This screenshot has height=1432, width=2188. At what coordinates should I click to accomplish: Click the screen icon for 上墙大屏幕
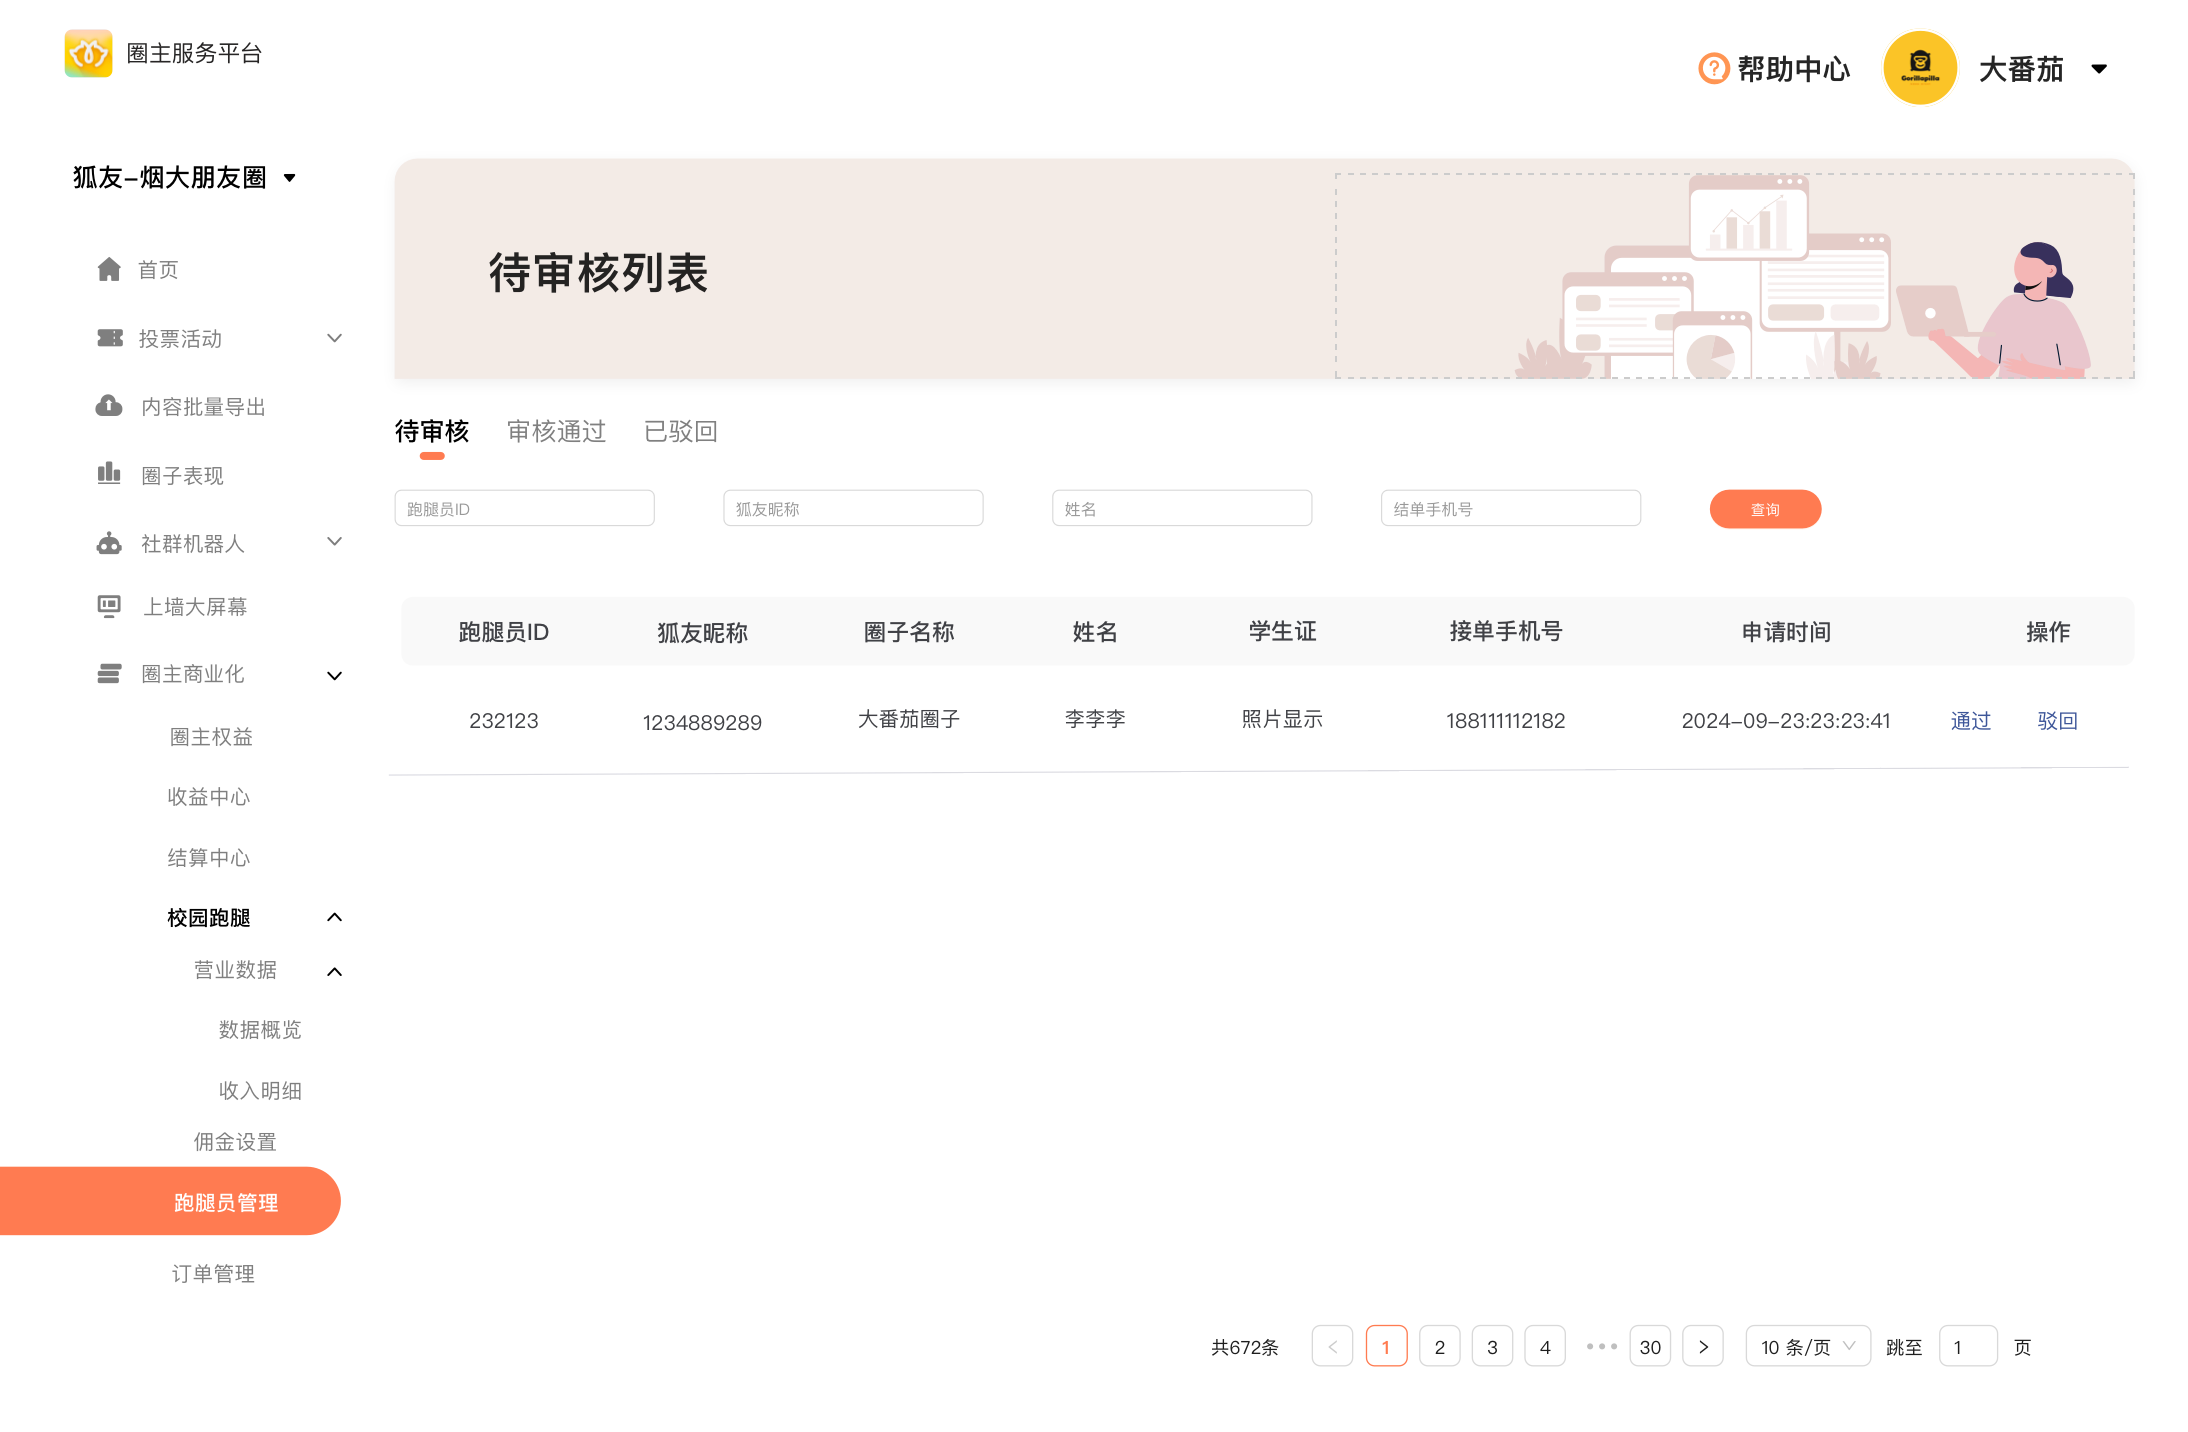coord(109,606)
